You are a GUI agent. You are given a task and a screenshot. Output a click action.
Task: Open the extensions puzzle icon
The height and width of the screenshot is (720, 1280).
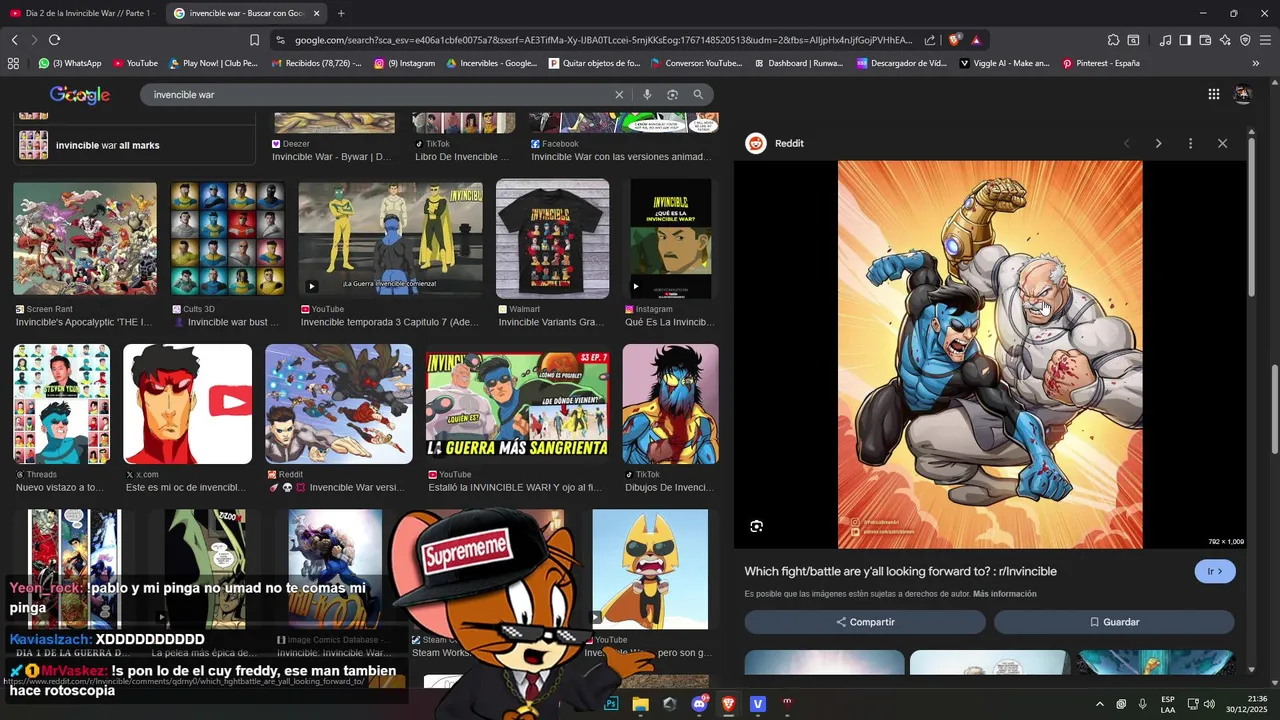click(x=1113, y=40)
